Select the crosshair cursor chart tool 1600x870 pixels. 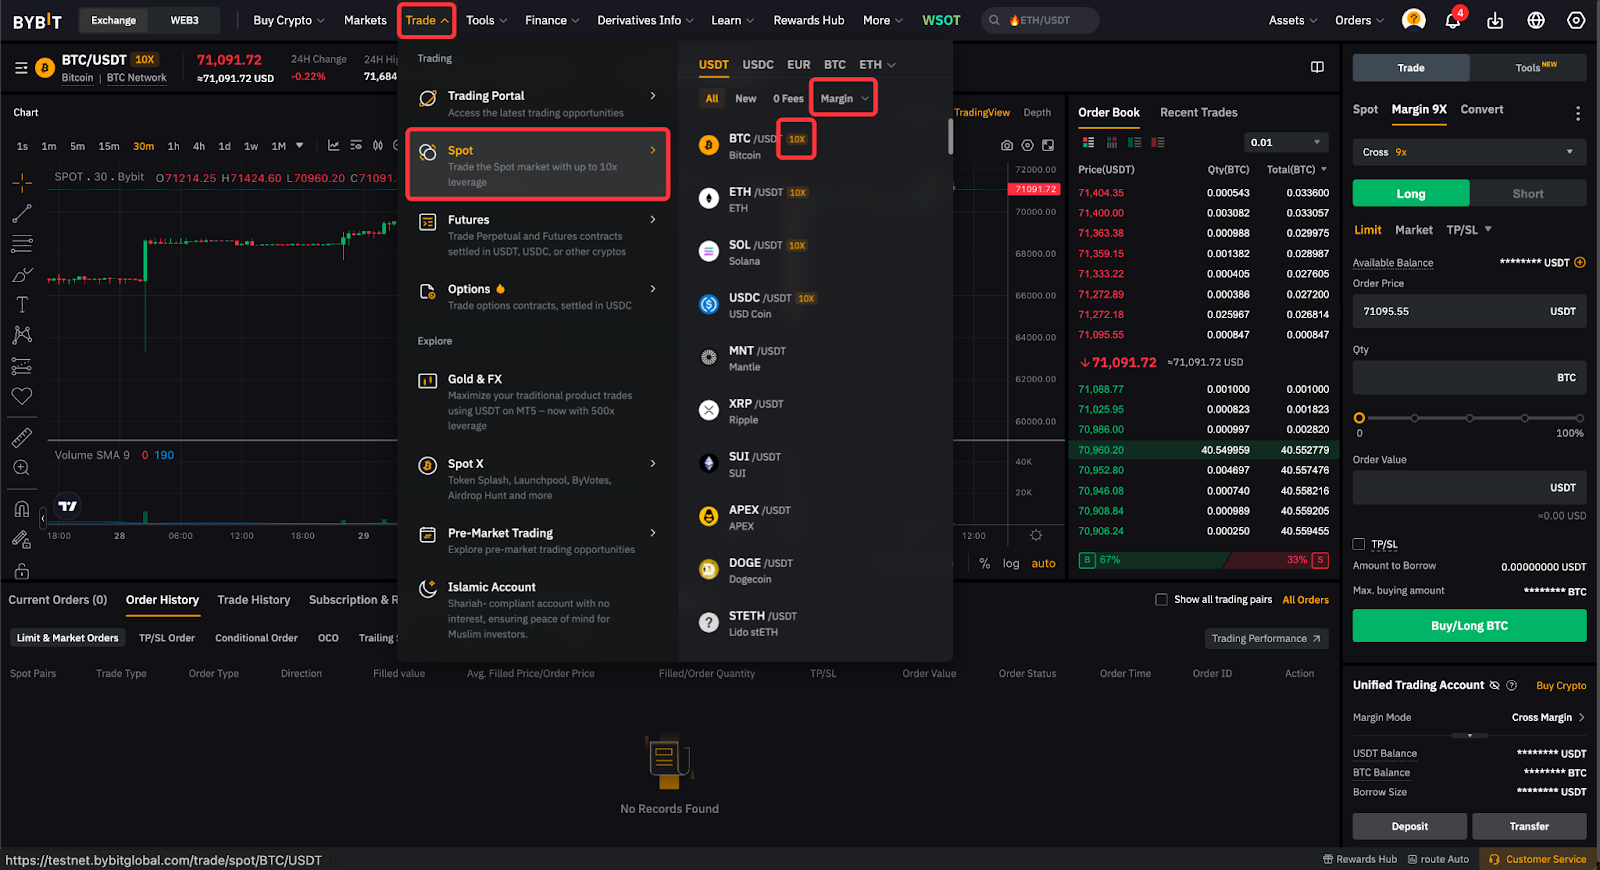tap(22, 183)
